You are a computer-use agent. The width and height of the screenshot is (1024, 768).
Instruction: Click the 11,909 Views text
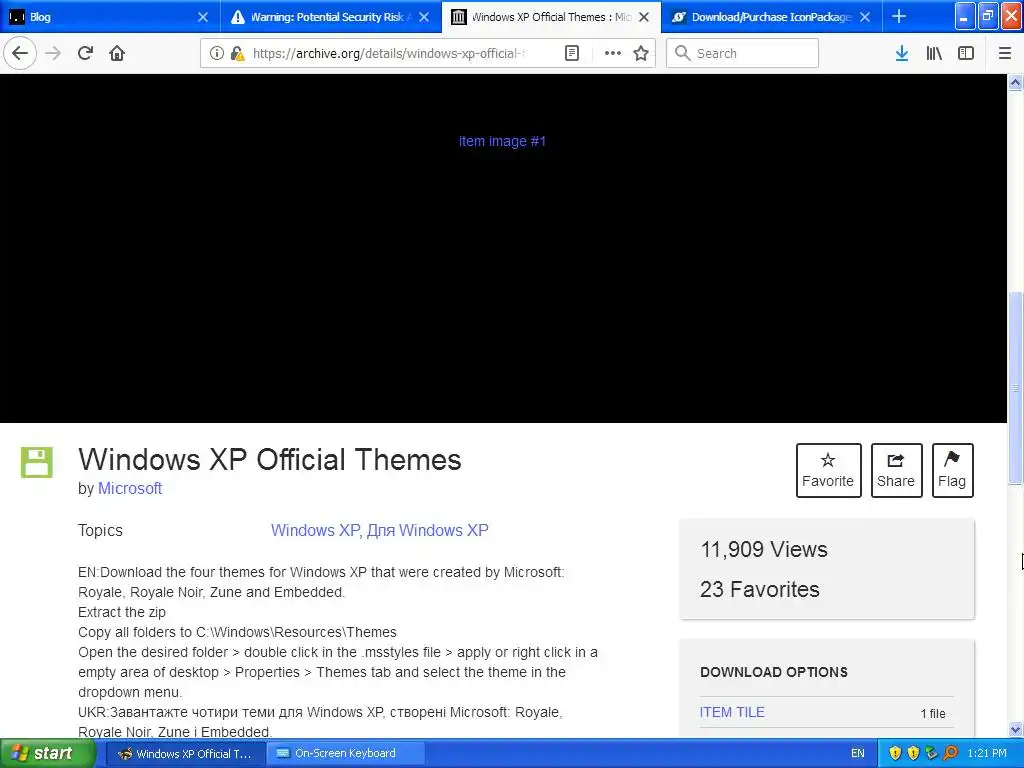coord(763,549)
